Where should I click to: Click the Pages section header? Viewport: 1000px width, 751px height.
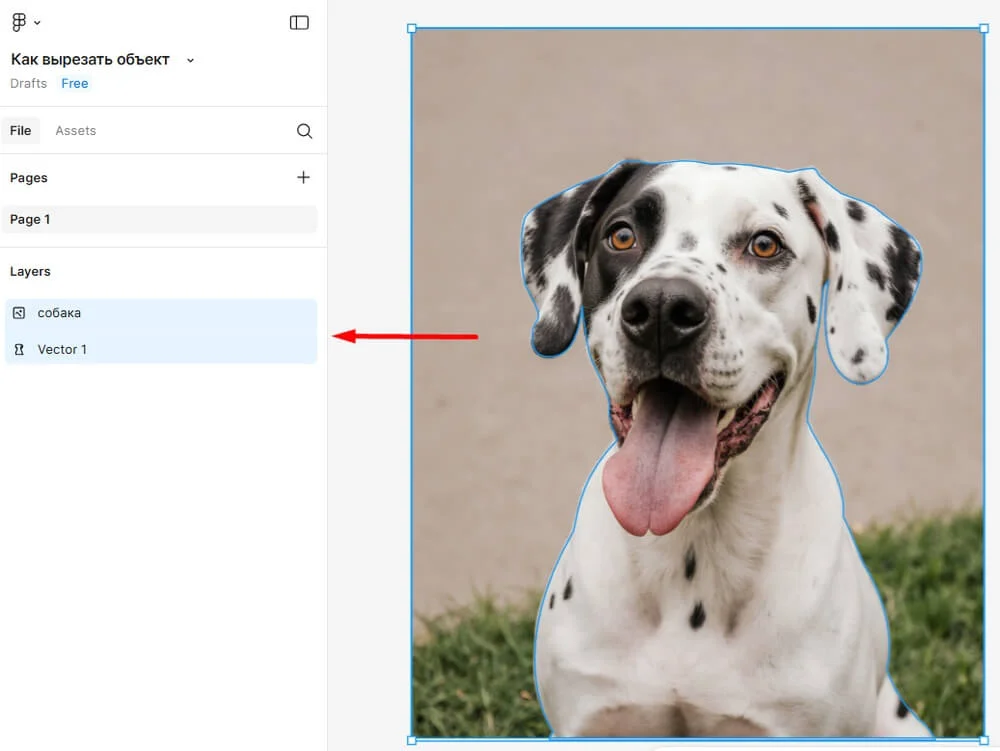pyautogui.click(x=29, y=178)
